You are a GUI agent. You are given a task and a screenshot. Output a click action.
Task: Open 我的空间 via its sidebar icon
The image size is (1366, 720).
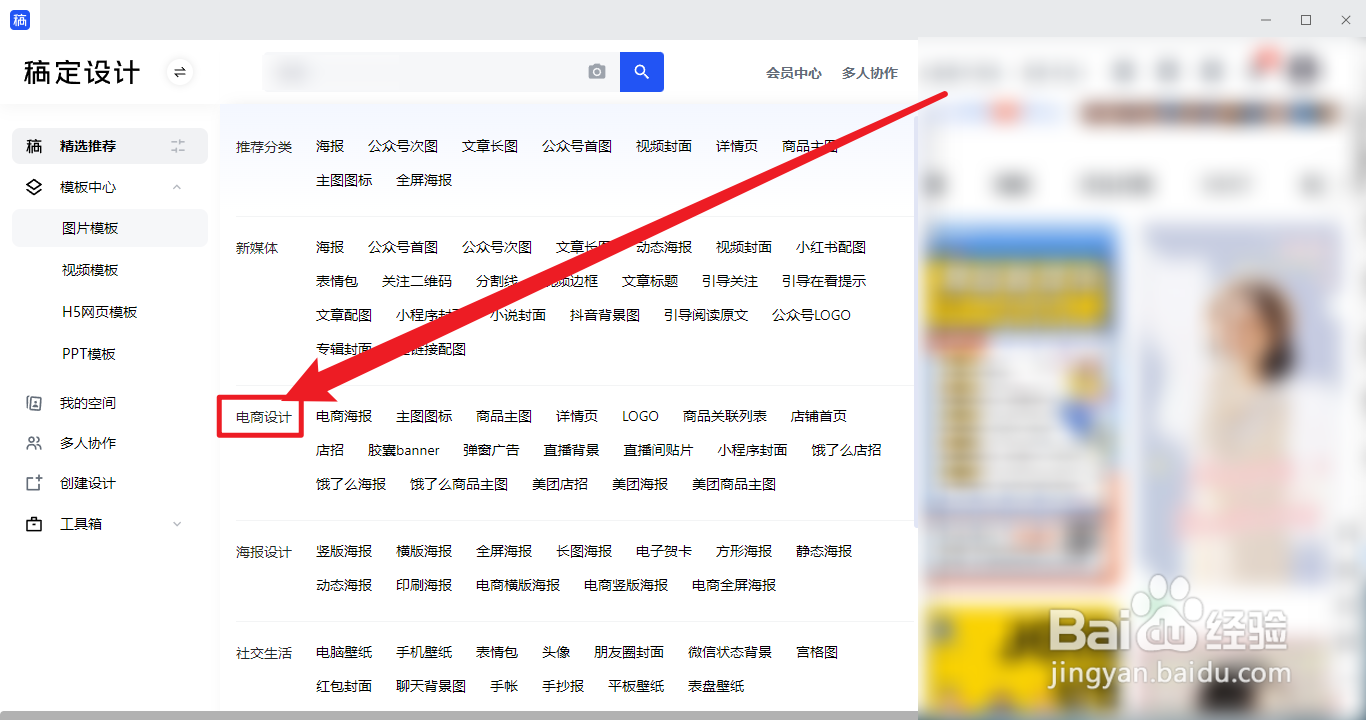[x=33, y=403]
